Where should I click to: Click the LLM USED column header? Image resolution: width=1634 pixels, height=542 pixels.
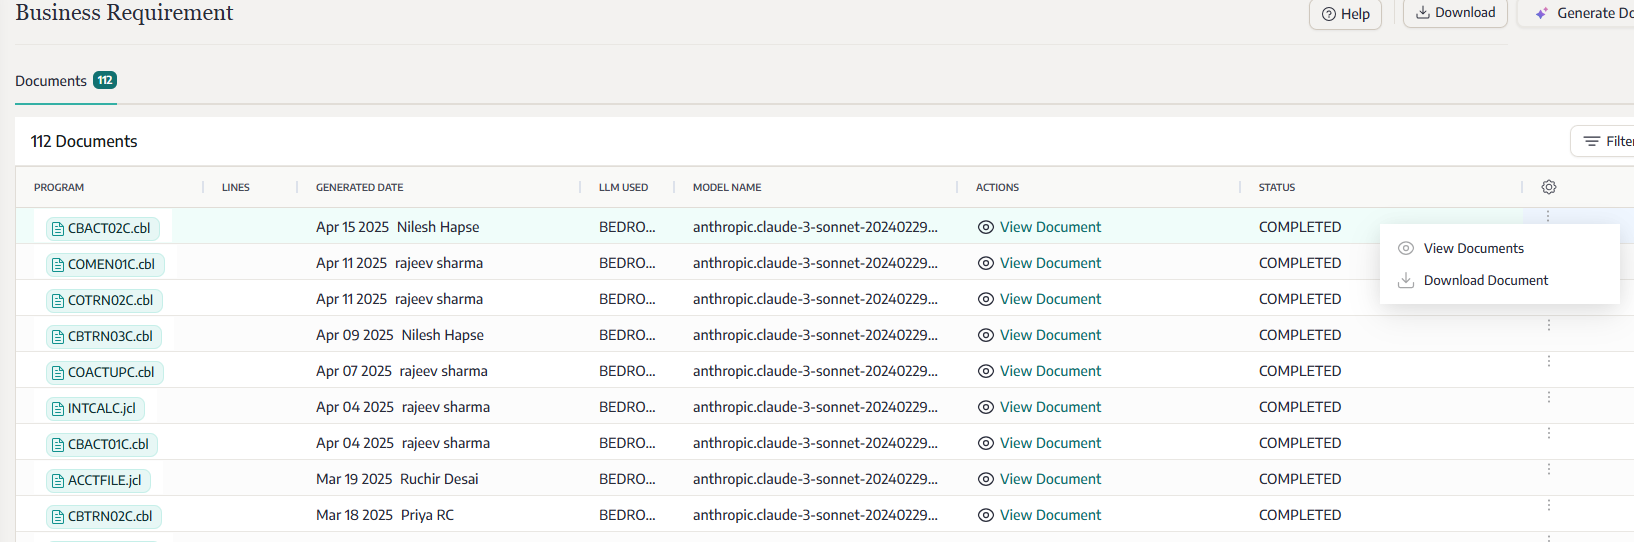pyautogui.click(x=623, y=187)
